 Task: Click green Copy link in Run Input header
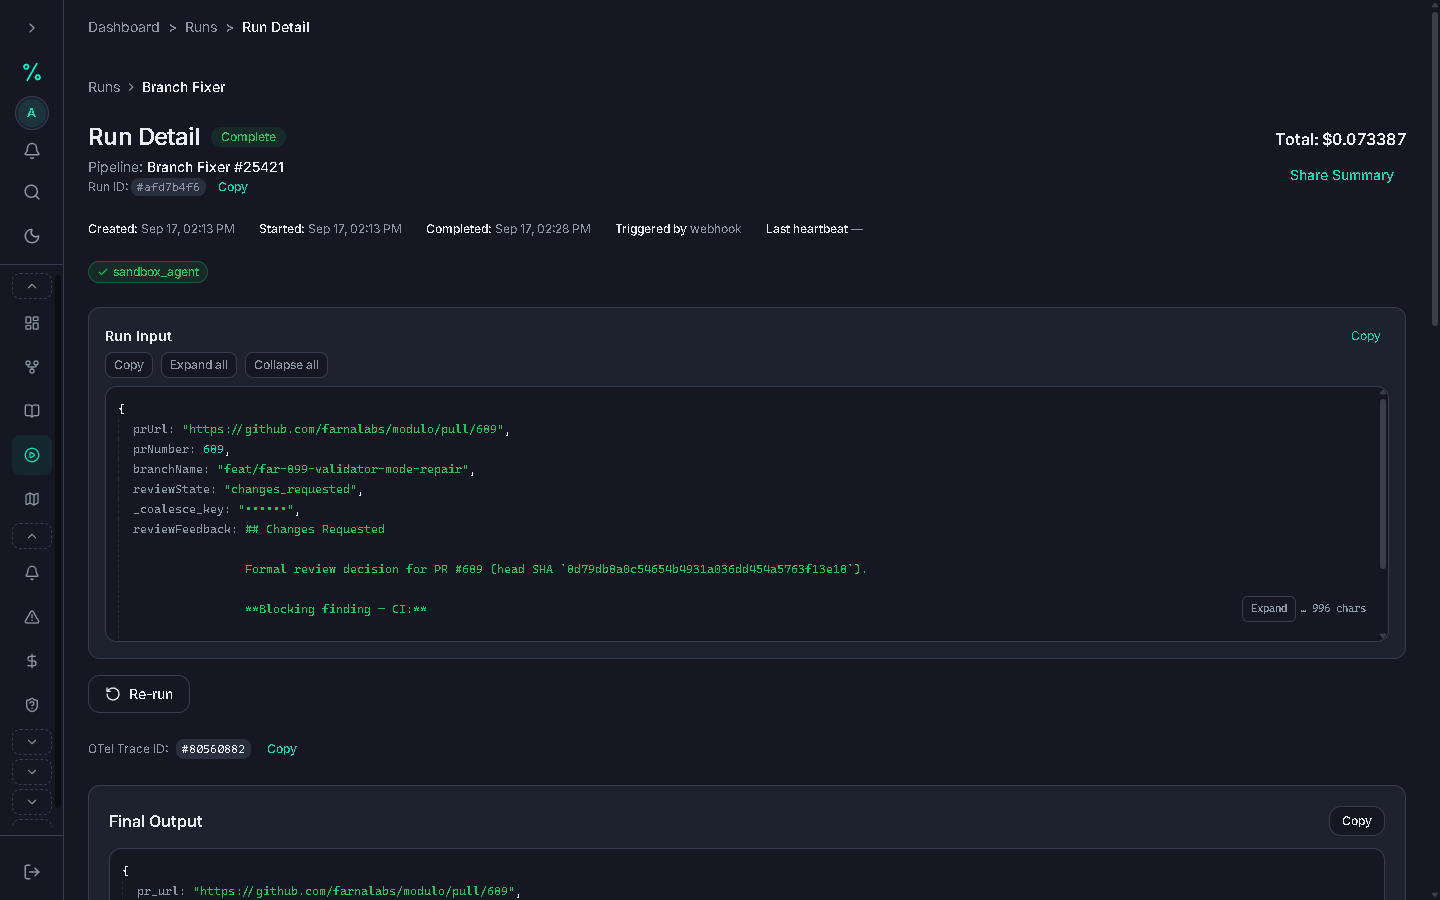point(1365,336)
